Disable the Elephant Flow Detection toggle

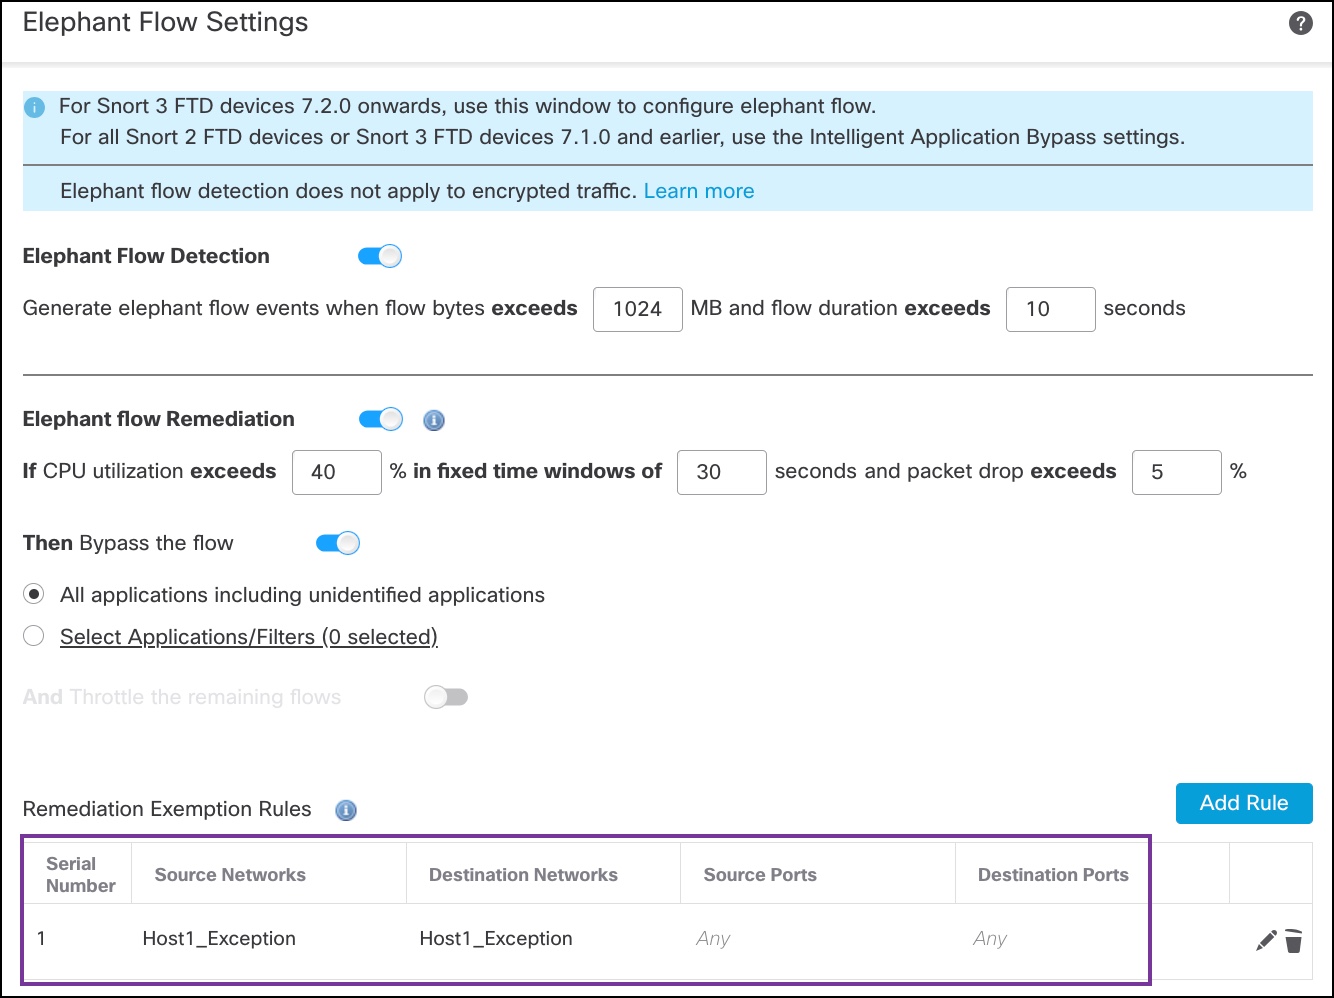380,256
